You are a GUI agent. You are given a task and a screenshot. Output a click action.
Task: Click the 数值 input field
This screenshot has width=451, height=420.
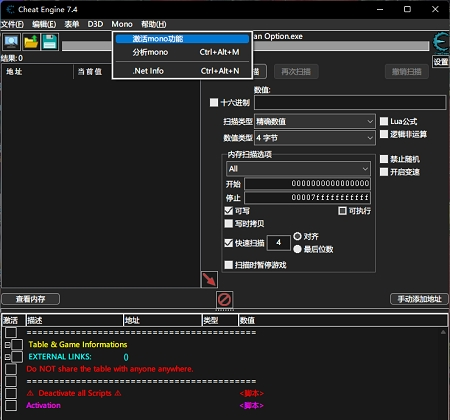click(x=350, y=103)
